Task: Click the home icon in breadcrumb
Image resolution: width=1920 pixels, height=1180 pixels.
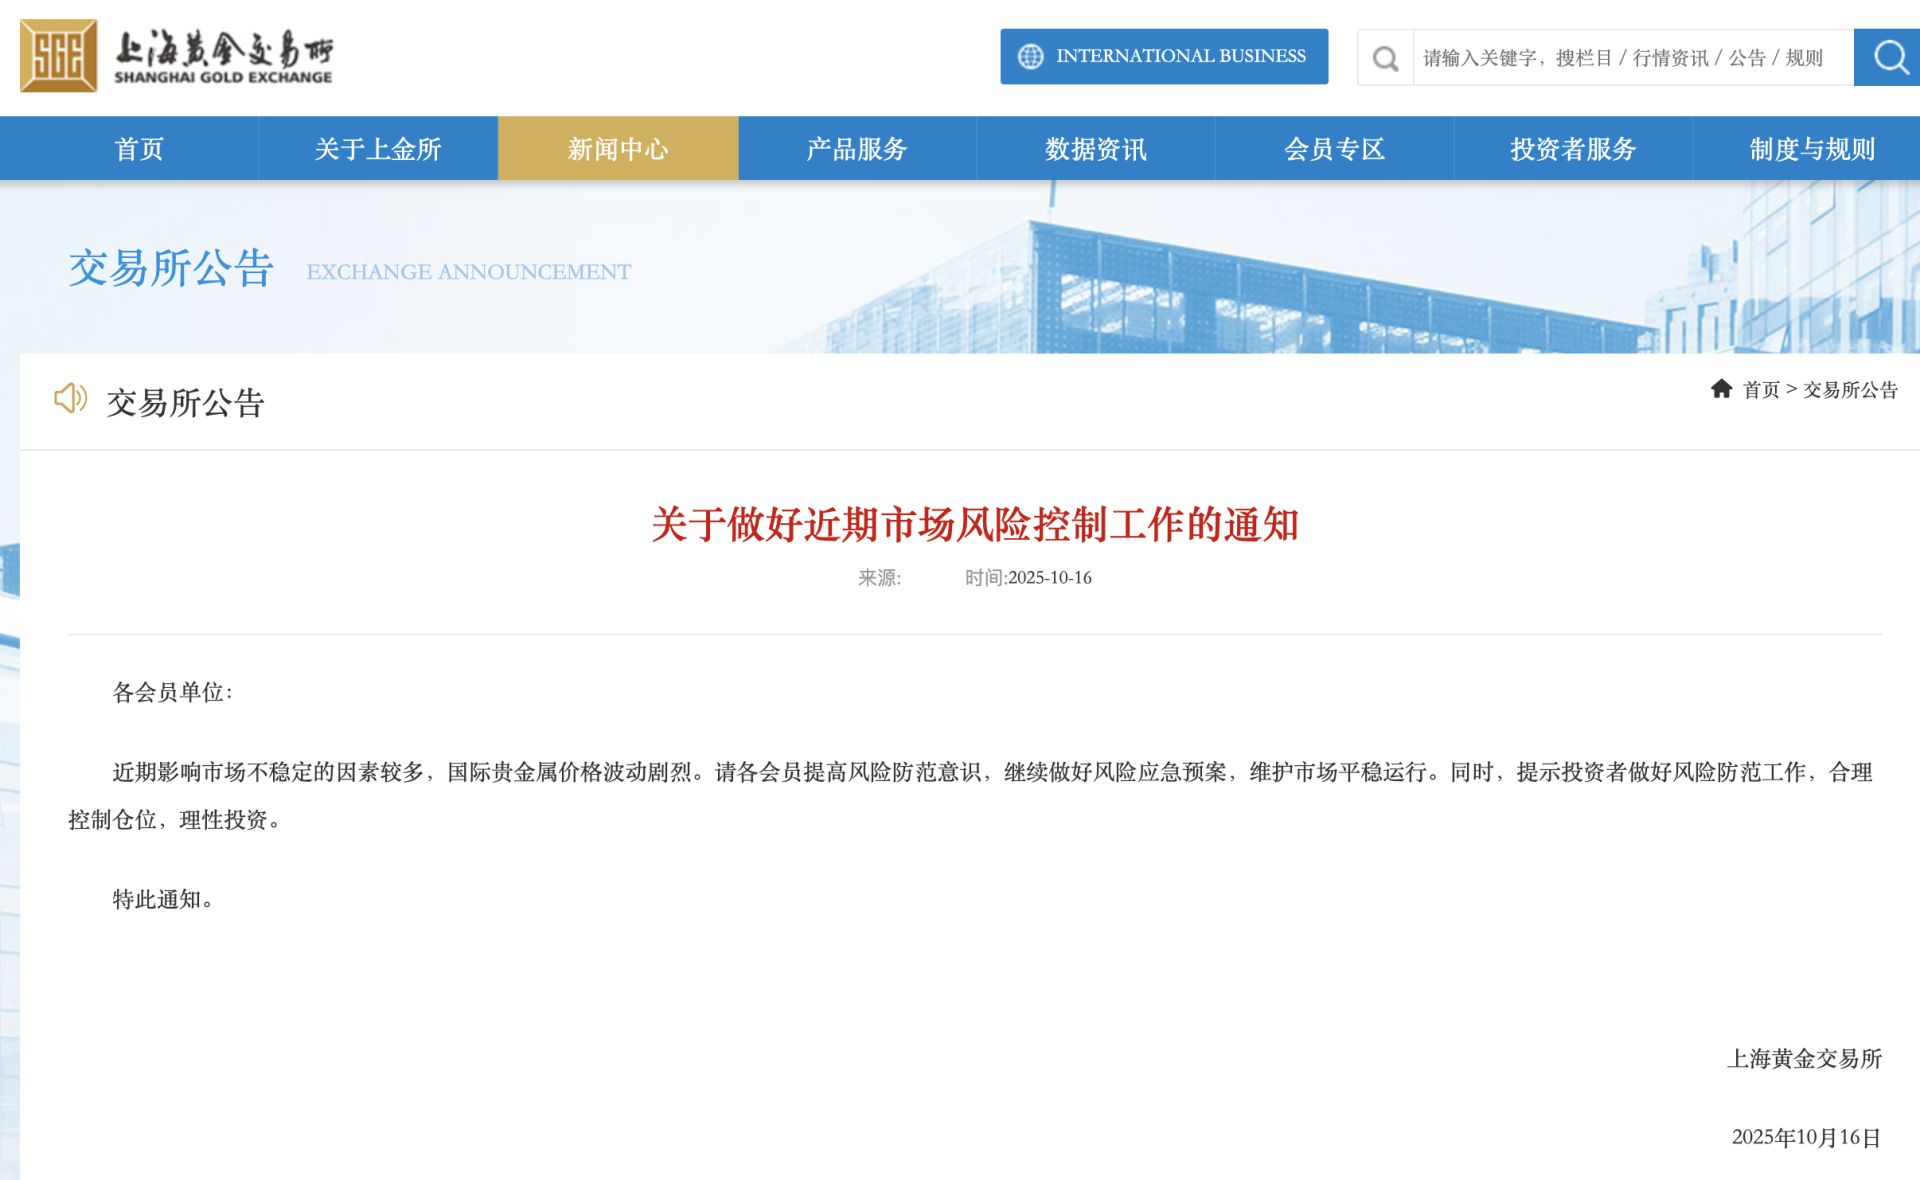Action: 1721,389
